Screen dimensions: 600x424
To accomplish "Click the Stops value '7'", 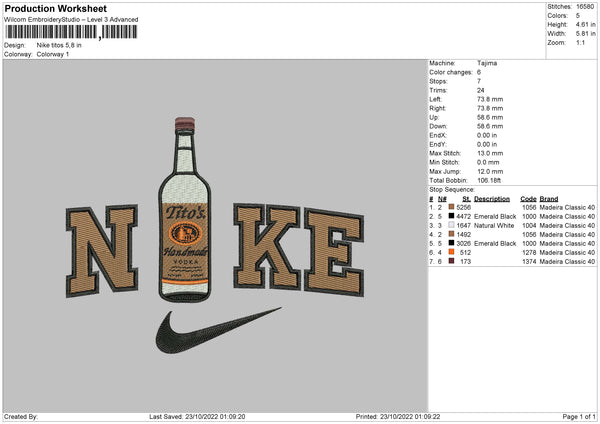I will [479, 81].
